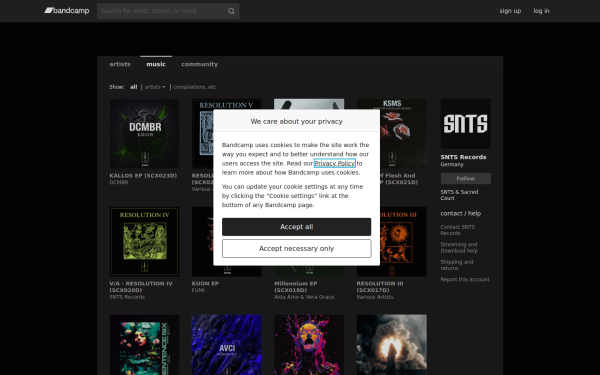Expand the artists filter dropdown
600x375 pixels.
pos(155,87)
